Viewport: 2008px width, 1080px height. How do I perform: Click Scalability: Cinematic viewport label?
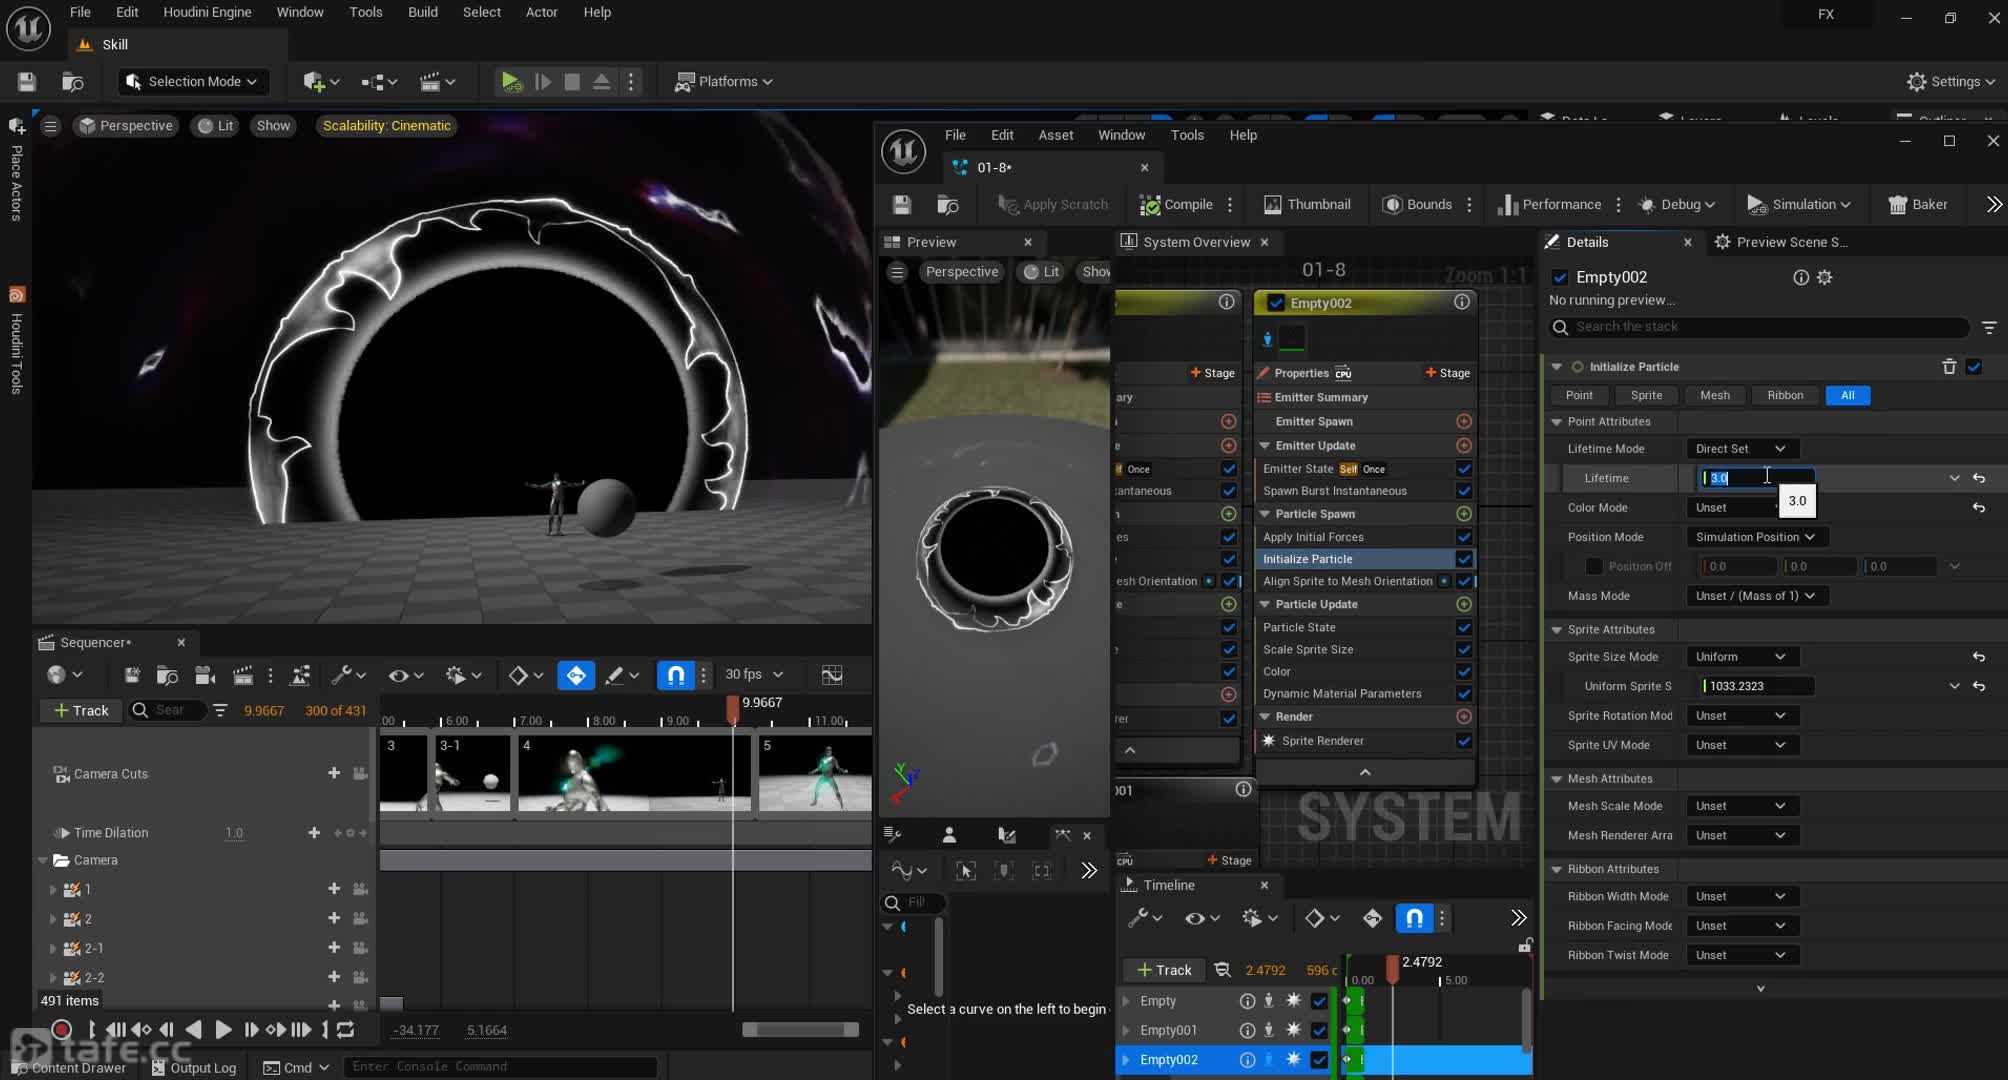[x=386, y=126]
